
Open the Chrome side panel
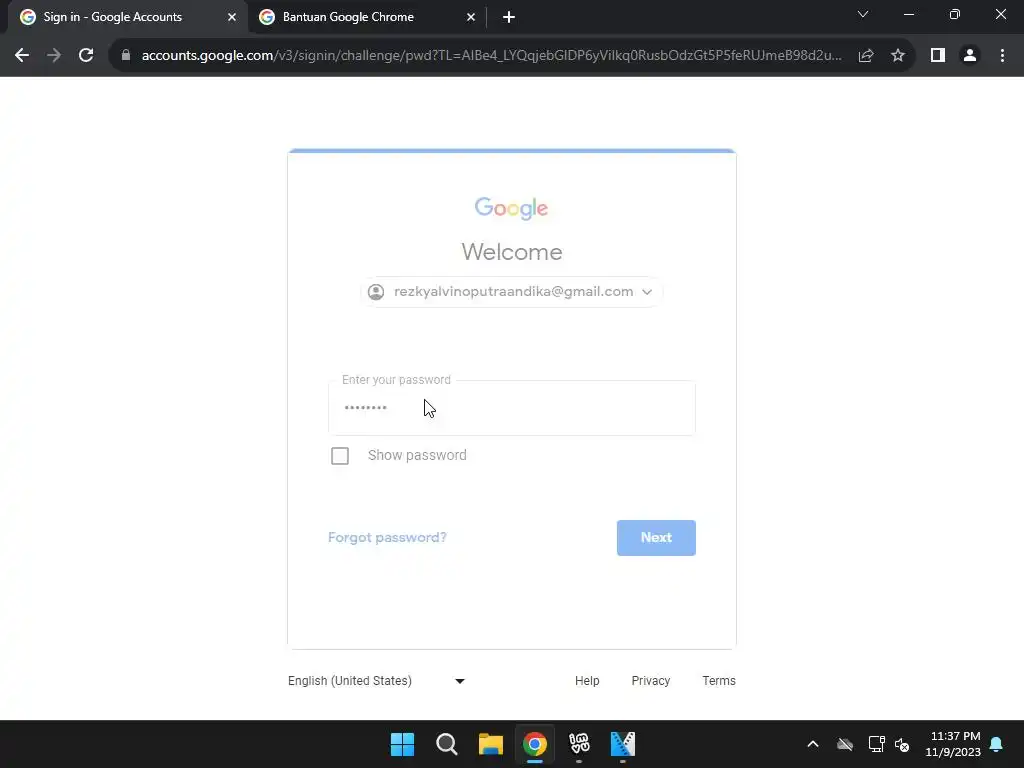[x=938, y=56]
